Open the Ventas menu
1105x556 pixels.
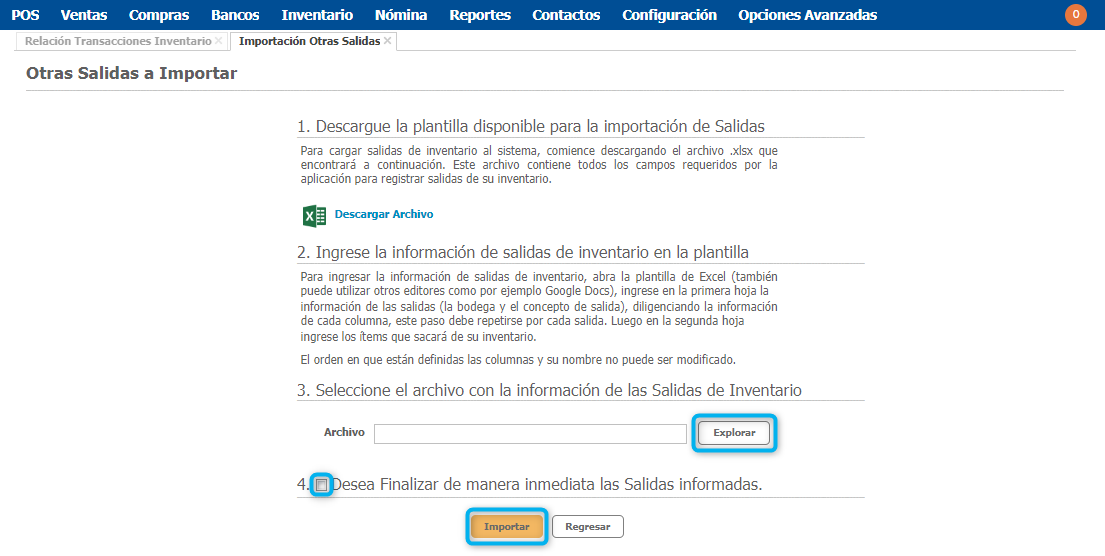click(x=84, y=15)
